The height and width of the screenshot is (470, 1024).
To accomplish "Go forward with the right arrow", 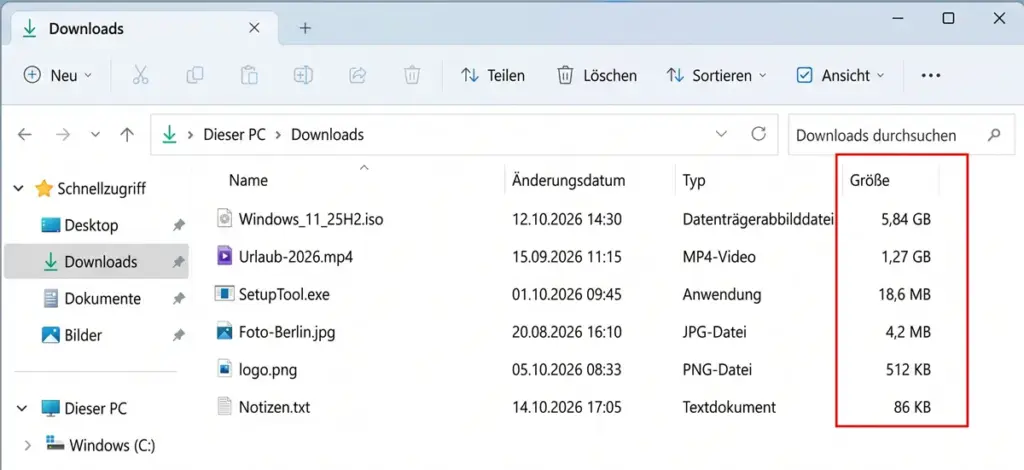I will (x=63, y=135).
